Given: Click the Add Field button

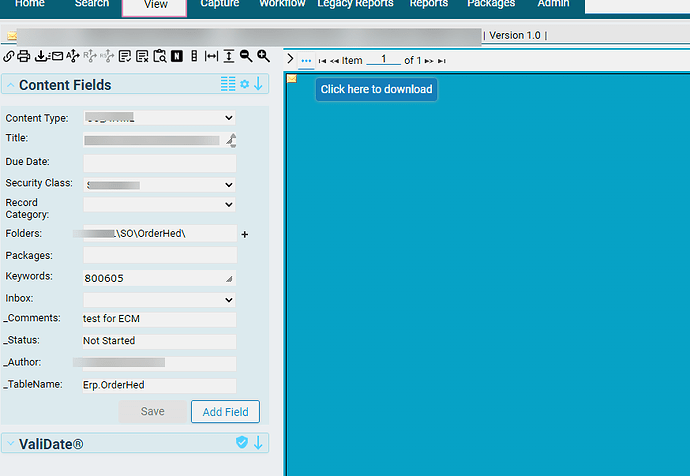Looking at the screenshot, I should [x=225, y=412].
